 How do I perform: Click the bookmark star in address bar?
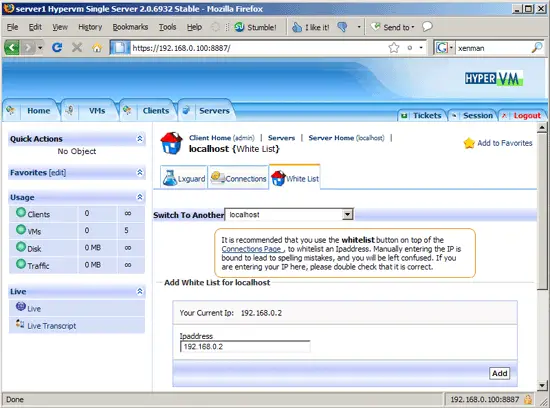(x=394, y=47)
